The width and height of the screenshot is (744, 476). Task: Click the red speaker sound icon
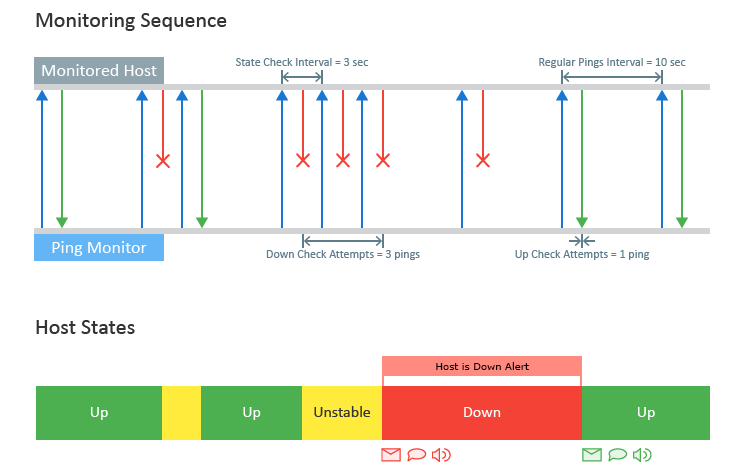441,455
